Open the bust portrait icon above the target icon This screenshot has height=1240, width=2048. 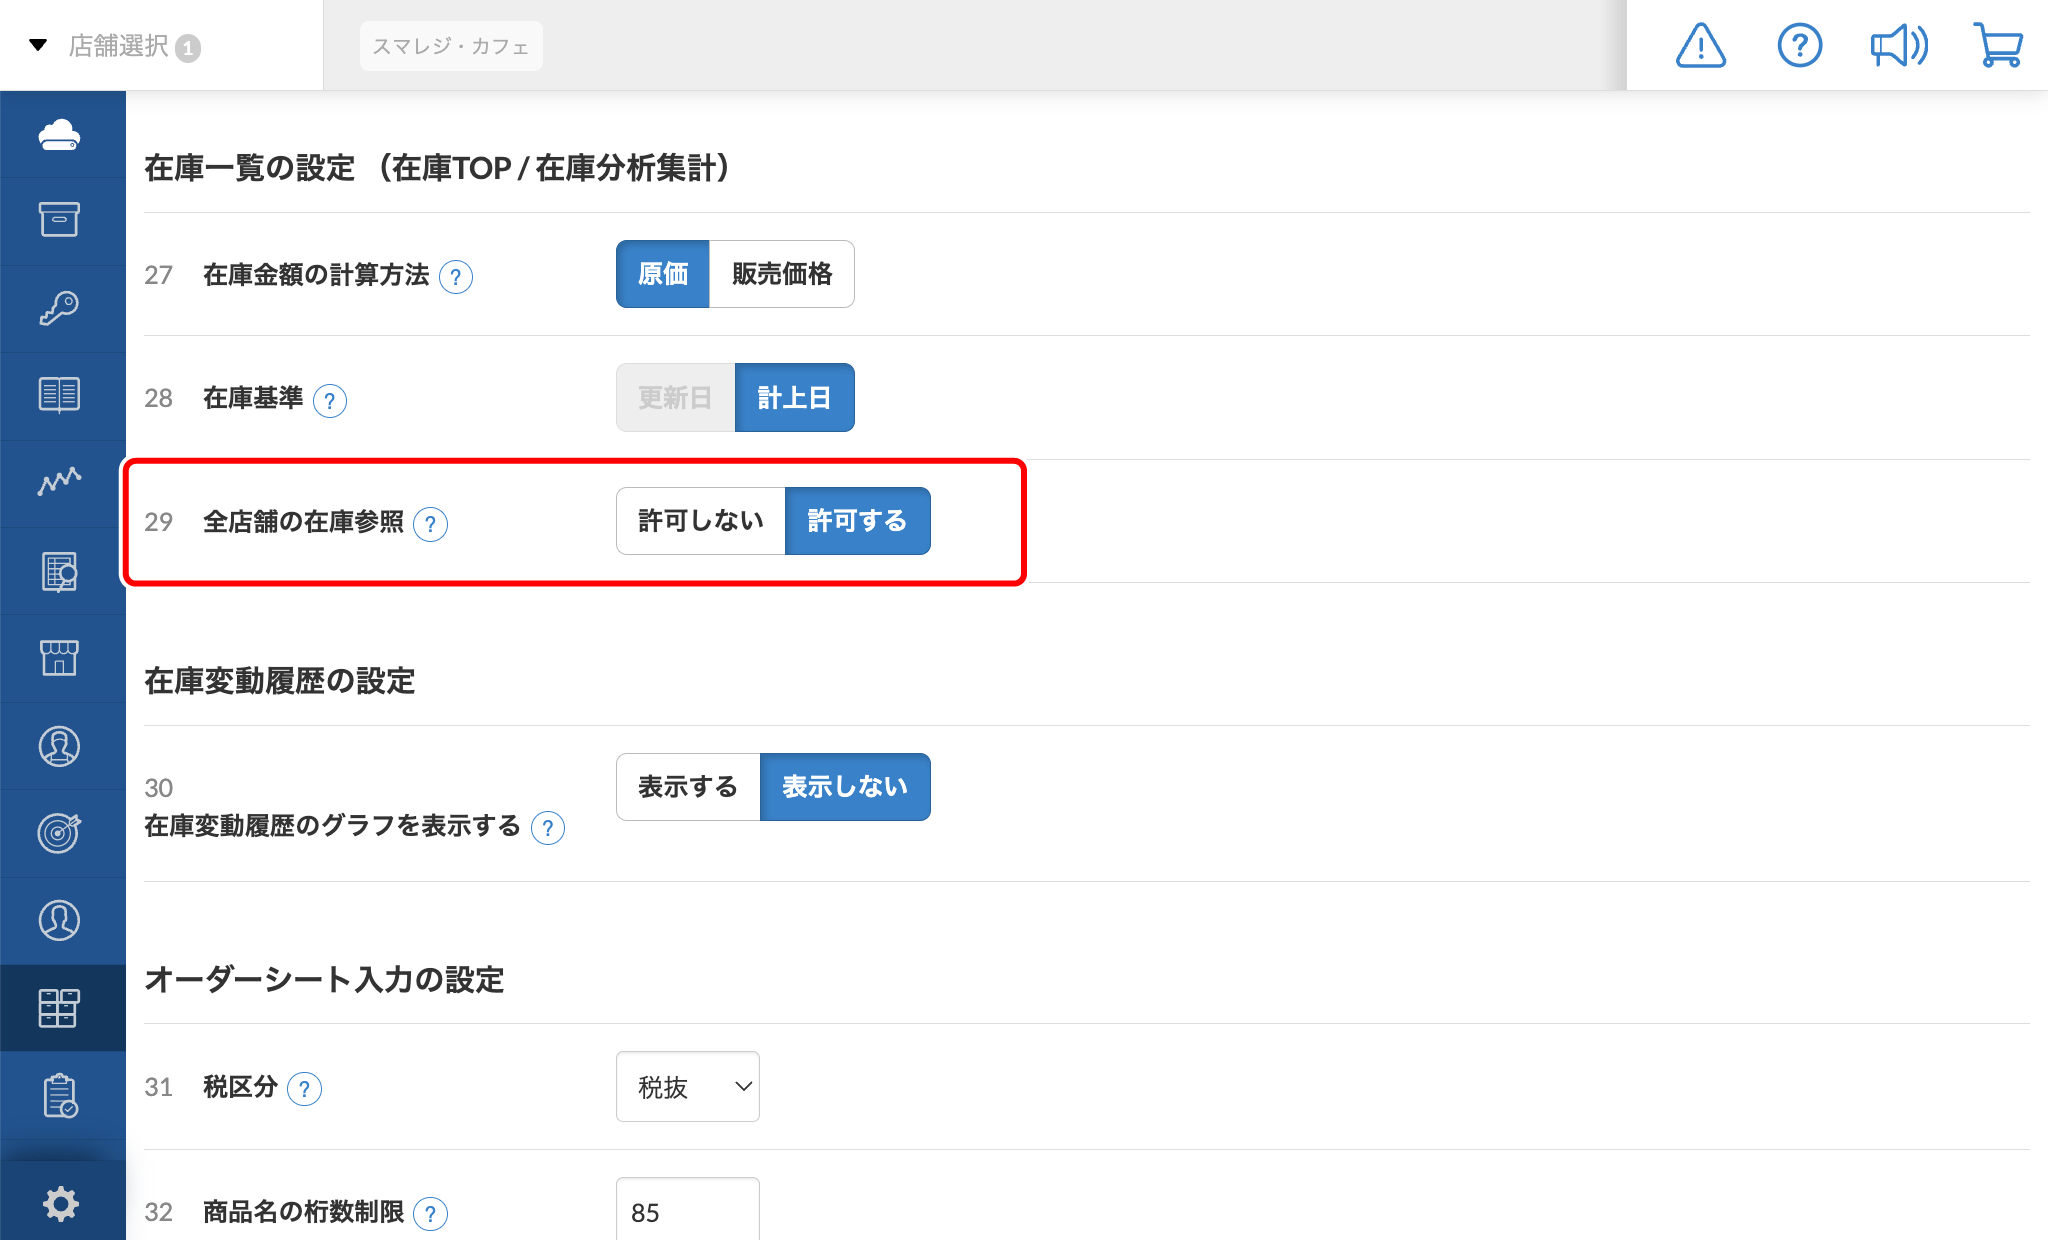click(x=60, y=746)
